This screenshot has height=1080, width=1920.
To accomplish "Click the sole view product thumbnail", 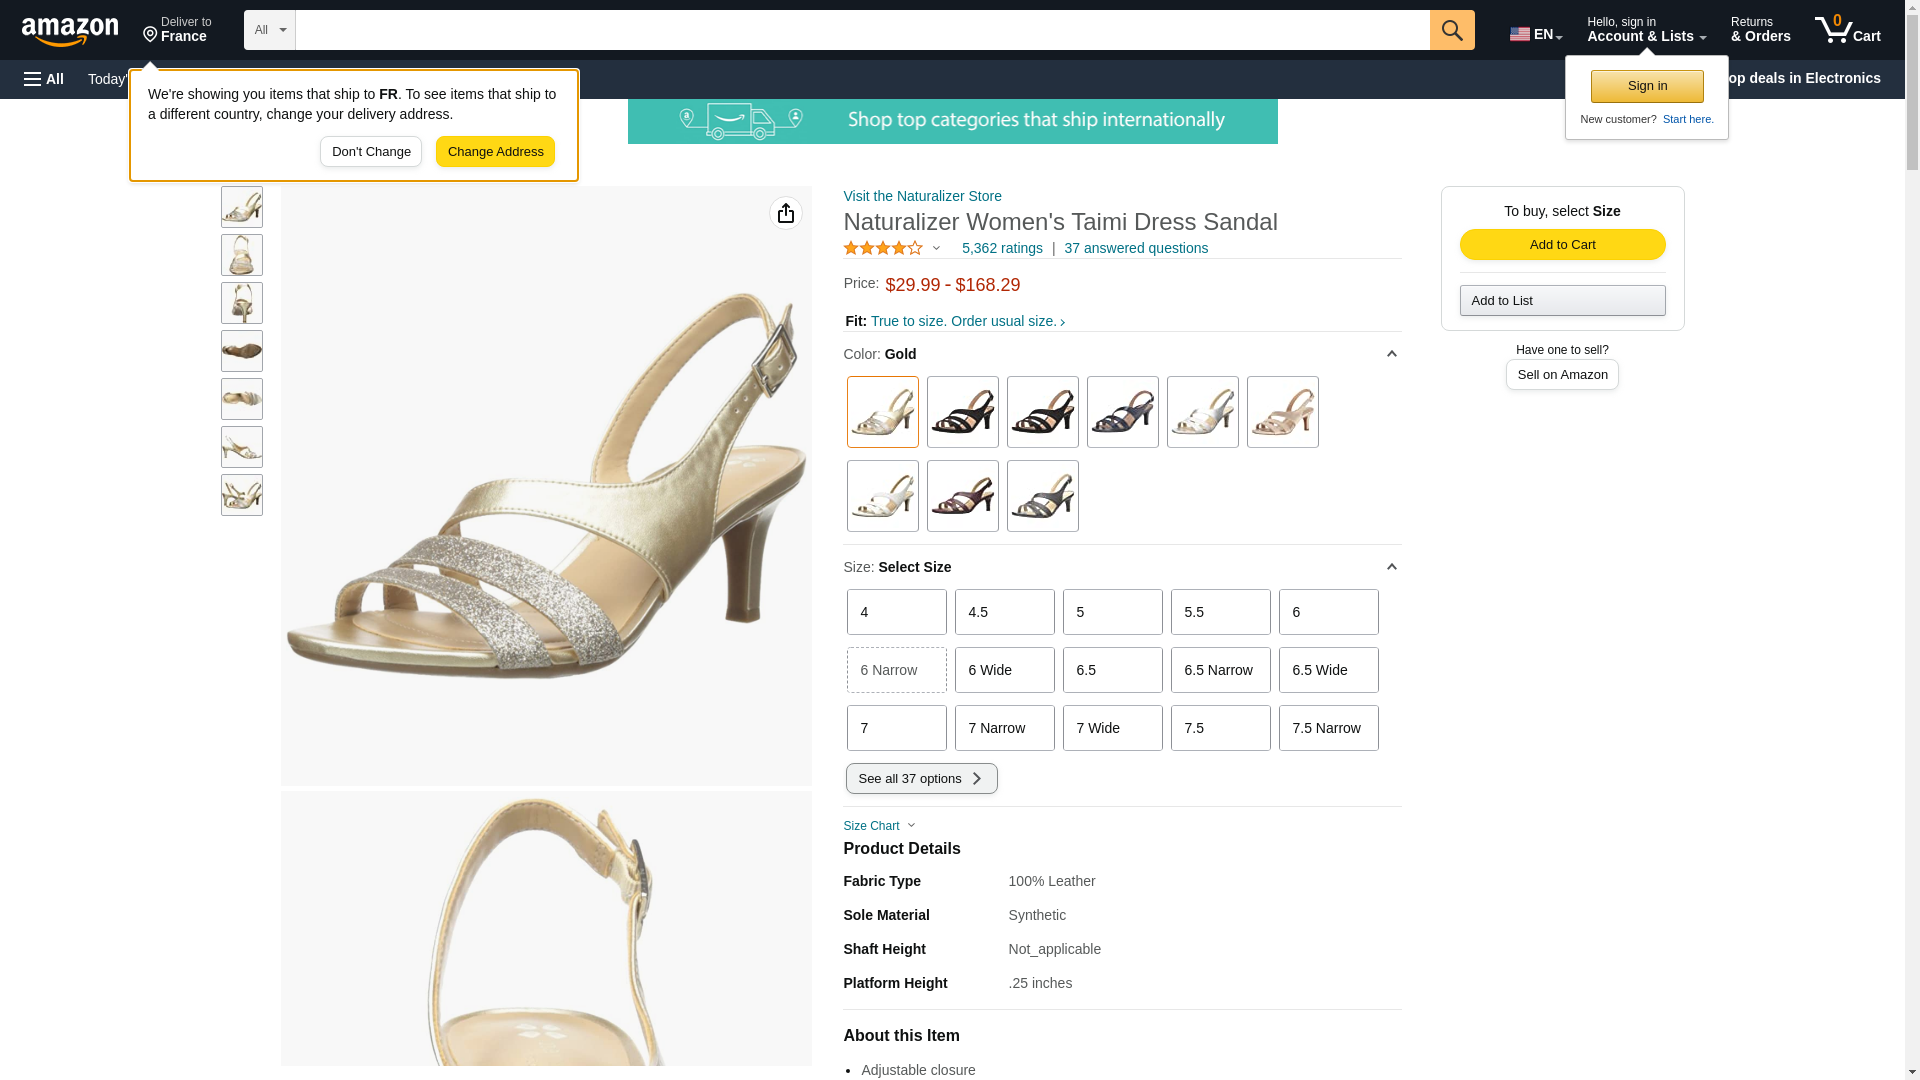I will coord(241,351).
